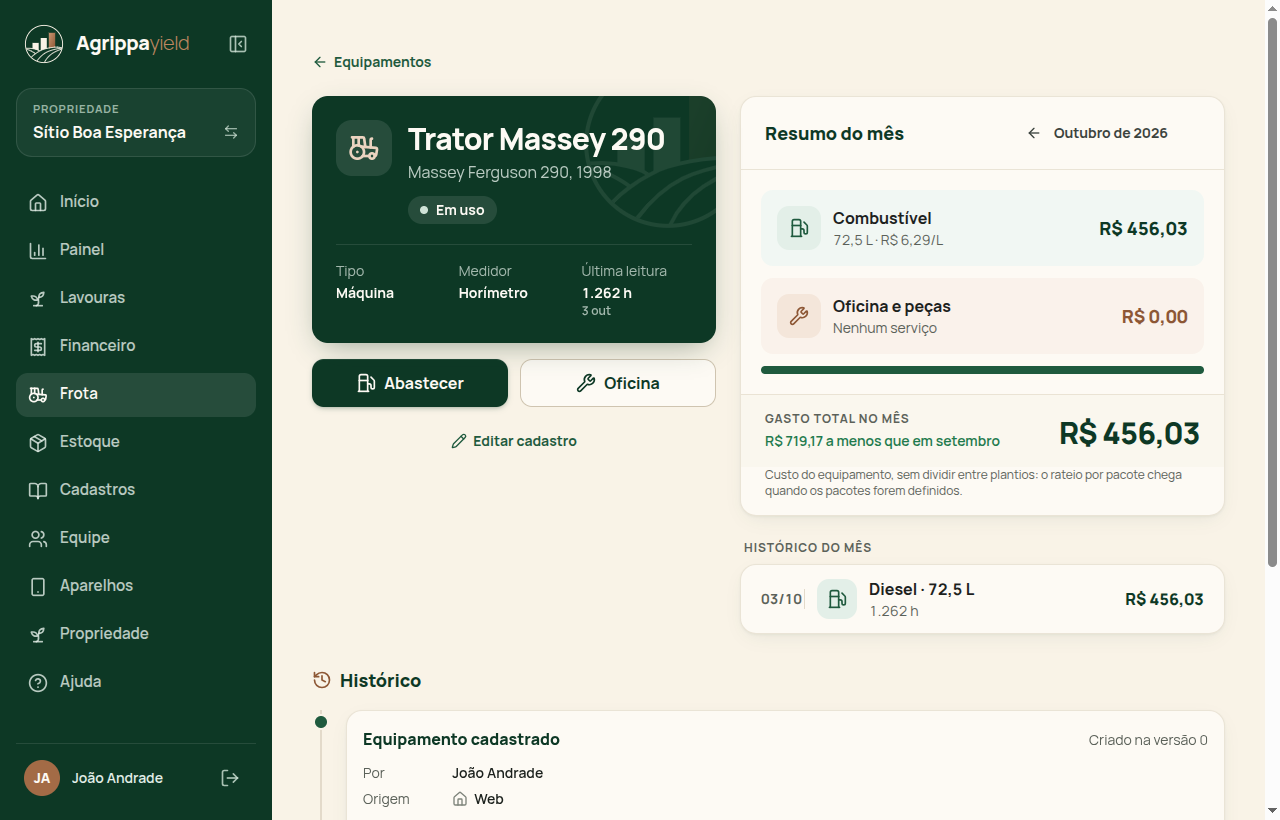Click the tractor icon on equipment card
1280x820 pixels.
(x=364, y=148)
